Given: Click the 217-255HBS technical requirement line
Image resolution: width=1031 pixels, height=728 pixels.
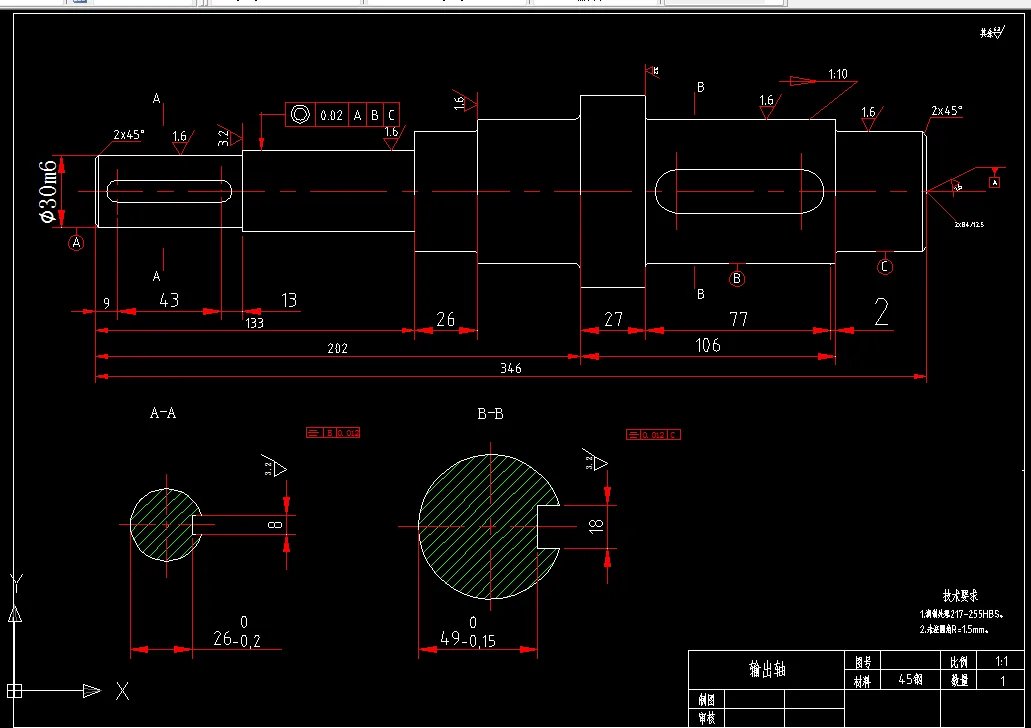Looking at the screenshot, I should 961,614.
